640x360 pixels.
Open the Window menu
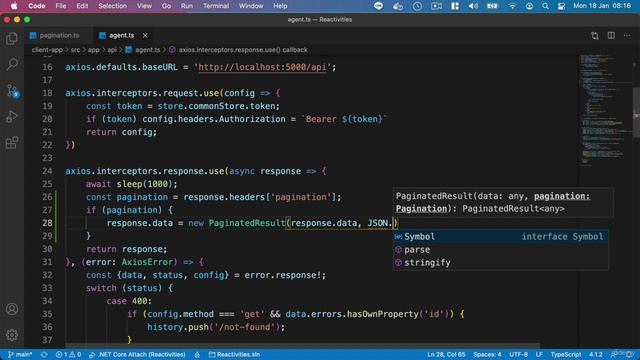tap(251, 6)
